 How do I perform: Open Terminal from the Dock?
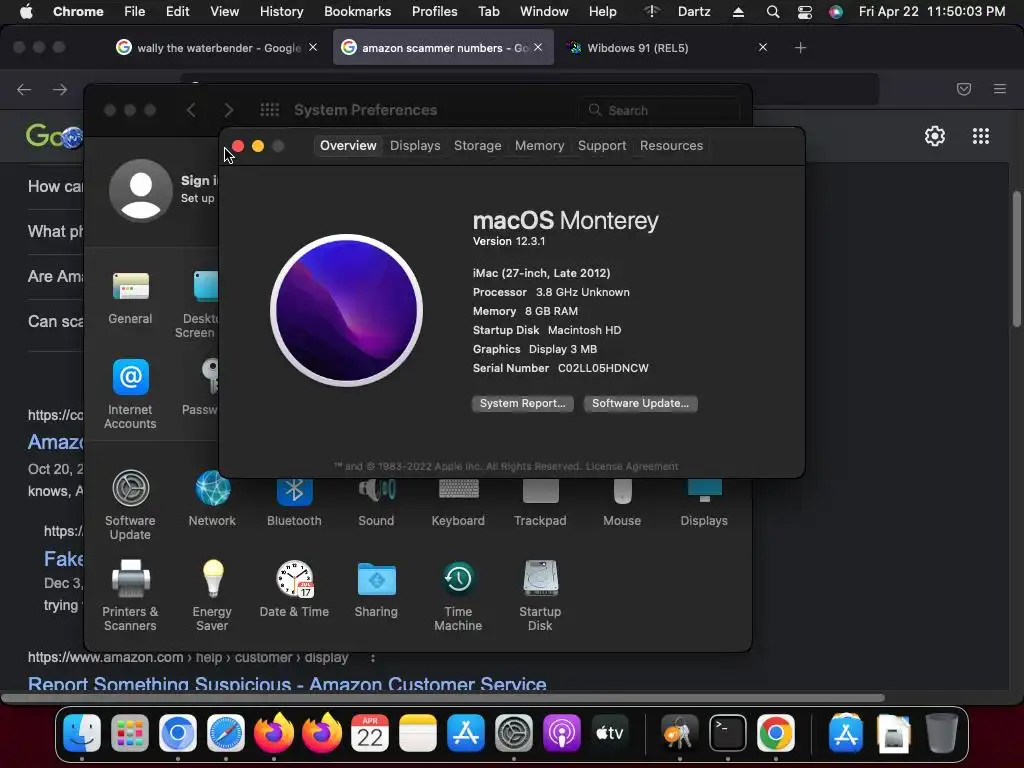tap(728, 733)
